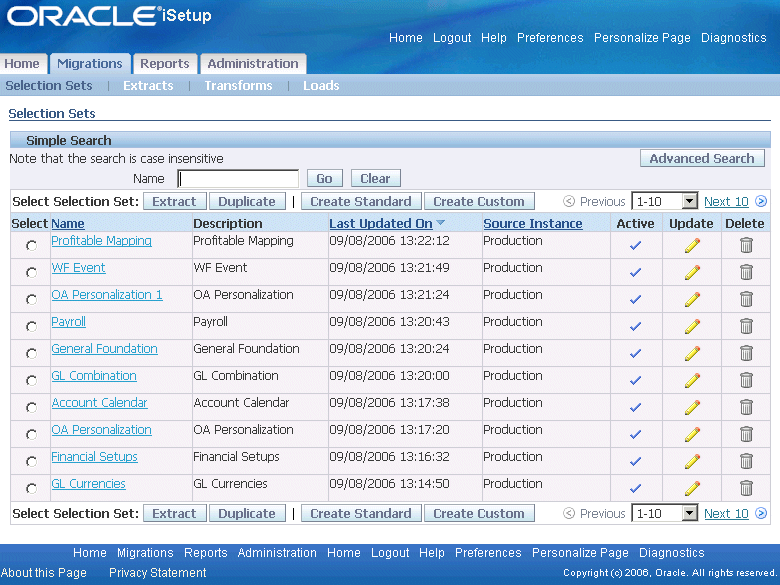This screenshot has height=585, width=780.
Task: Click the Go search button
Action: [324, 178]
